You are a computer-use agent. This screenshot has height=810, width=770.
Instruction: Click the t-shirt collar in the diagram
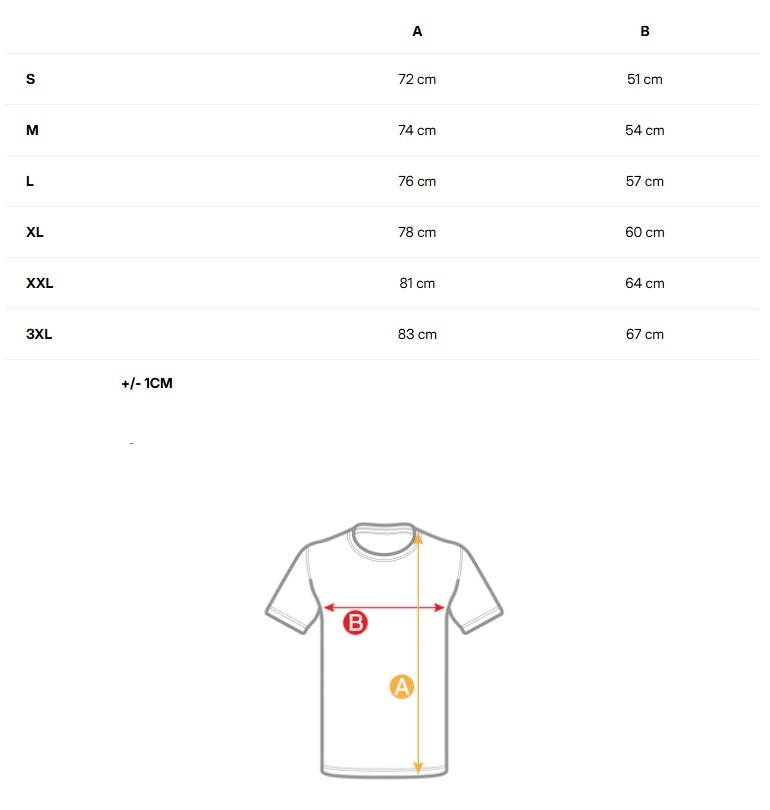384,540
